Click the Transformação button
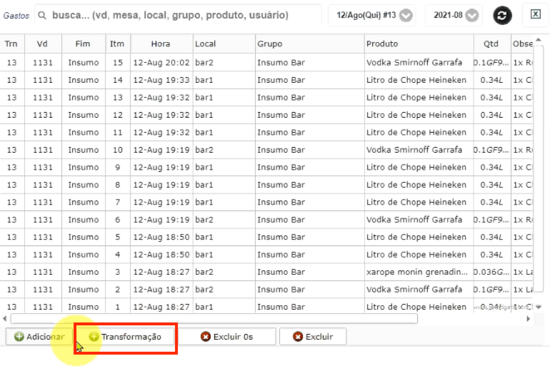Image resolution: width=550 pixels, height=371 pixels. pos(125,337)
